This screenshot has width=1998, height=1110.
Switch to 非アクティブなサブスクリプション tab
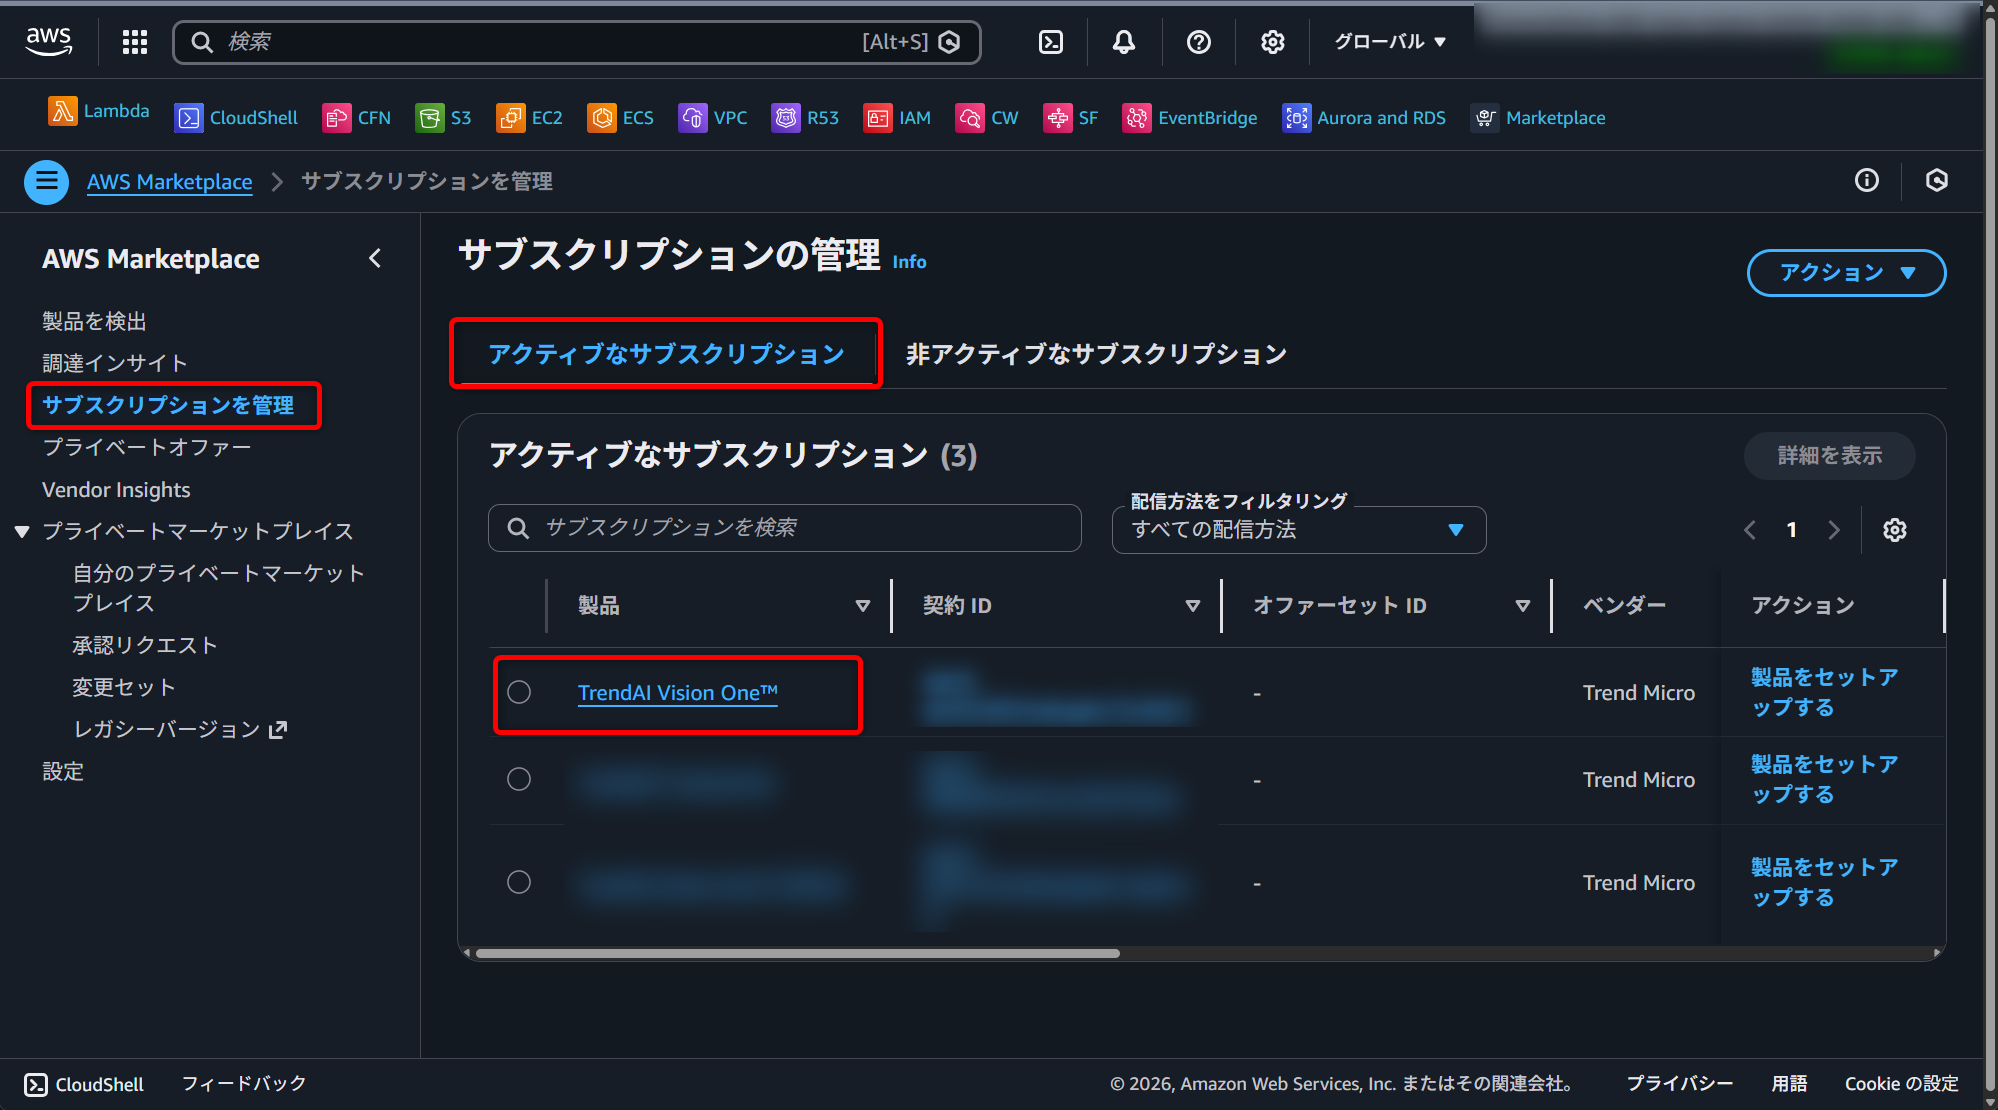click(x=1095, y=353)
